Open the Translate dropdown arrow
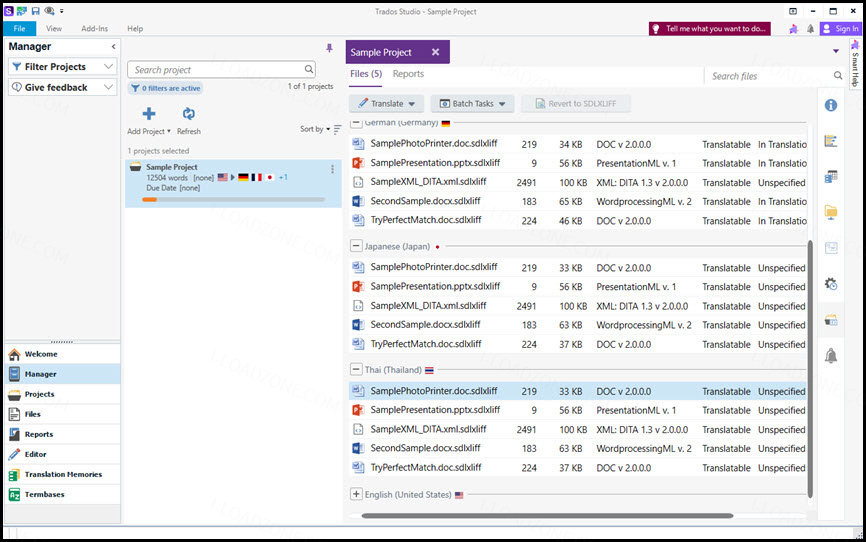 click(411, 104)
